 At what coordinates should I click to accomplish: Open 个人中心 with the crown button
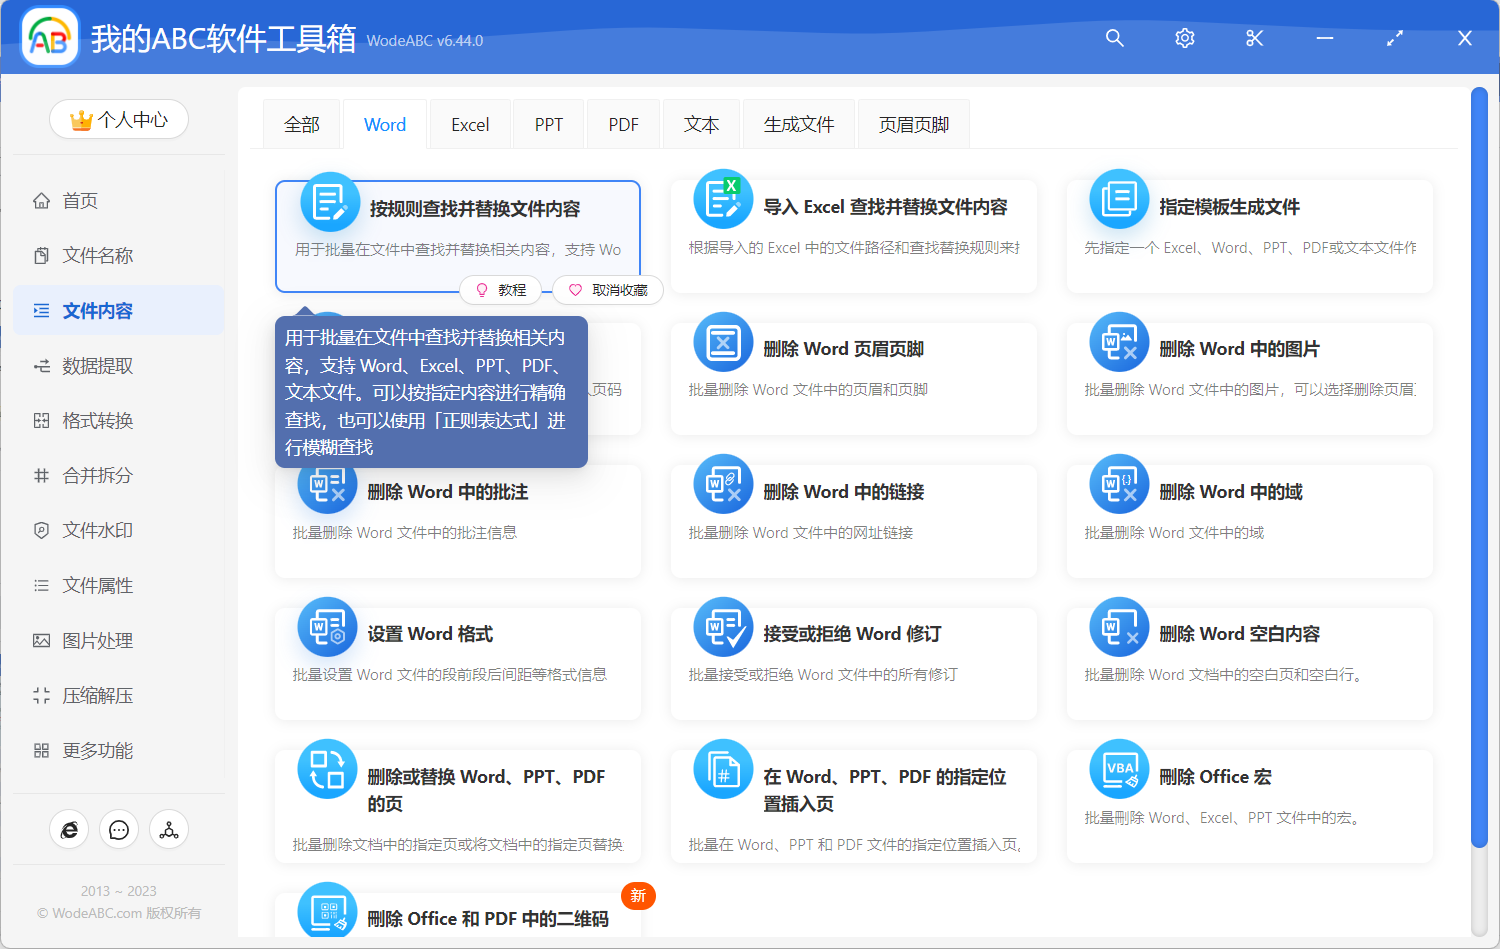click(x=118, y=119)
